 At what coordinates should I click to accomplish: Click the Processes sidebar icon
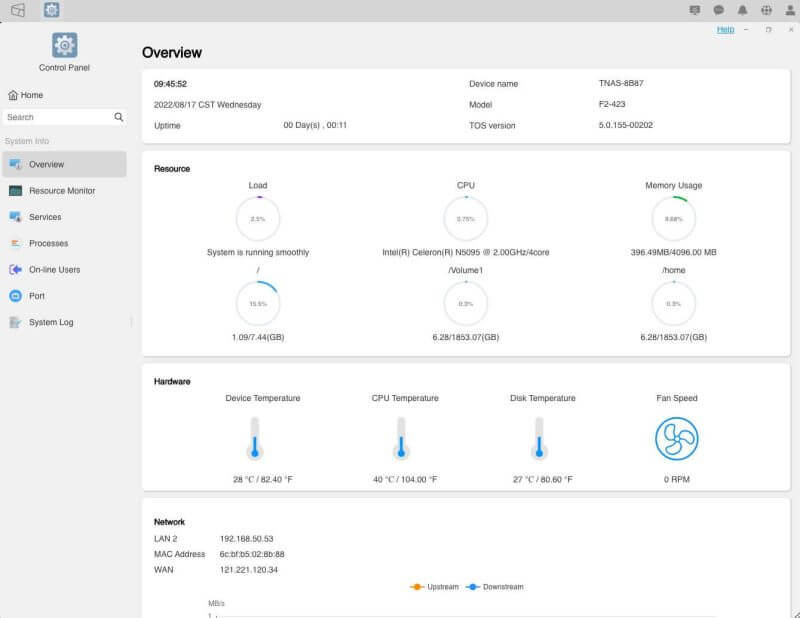15,243
